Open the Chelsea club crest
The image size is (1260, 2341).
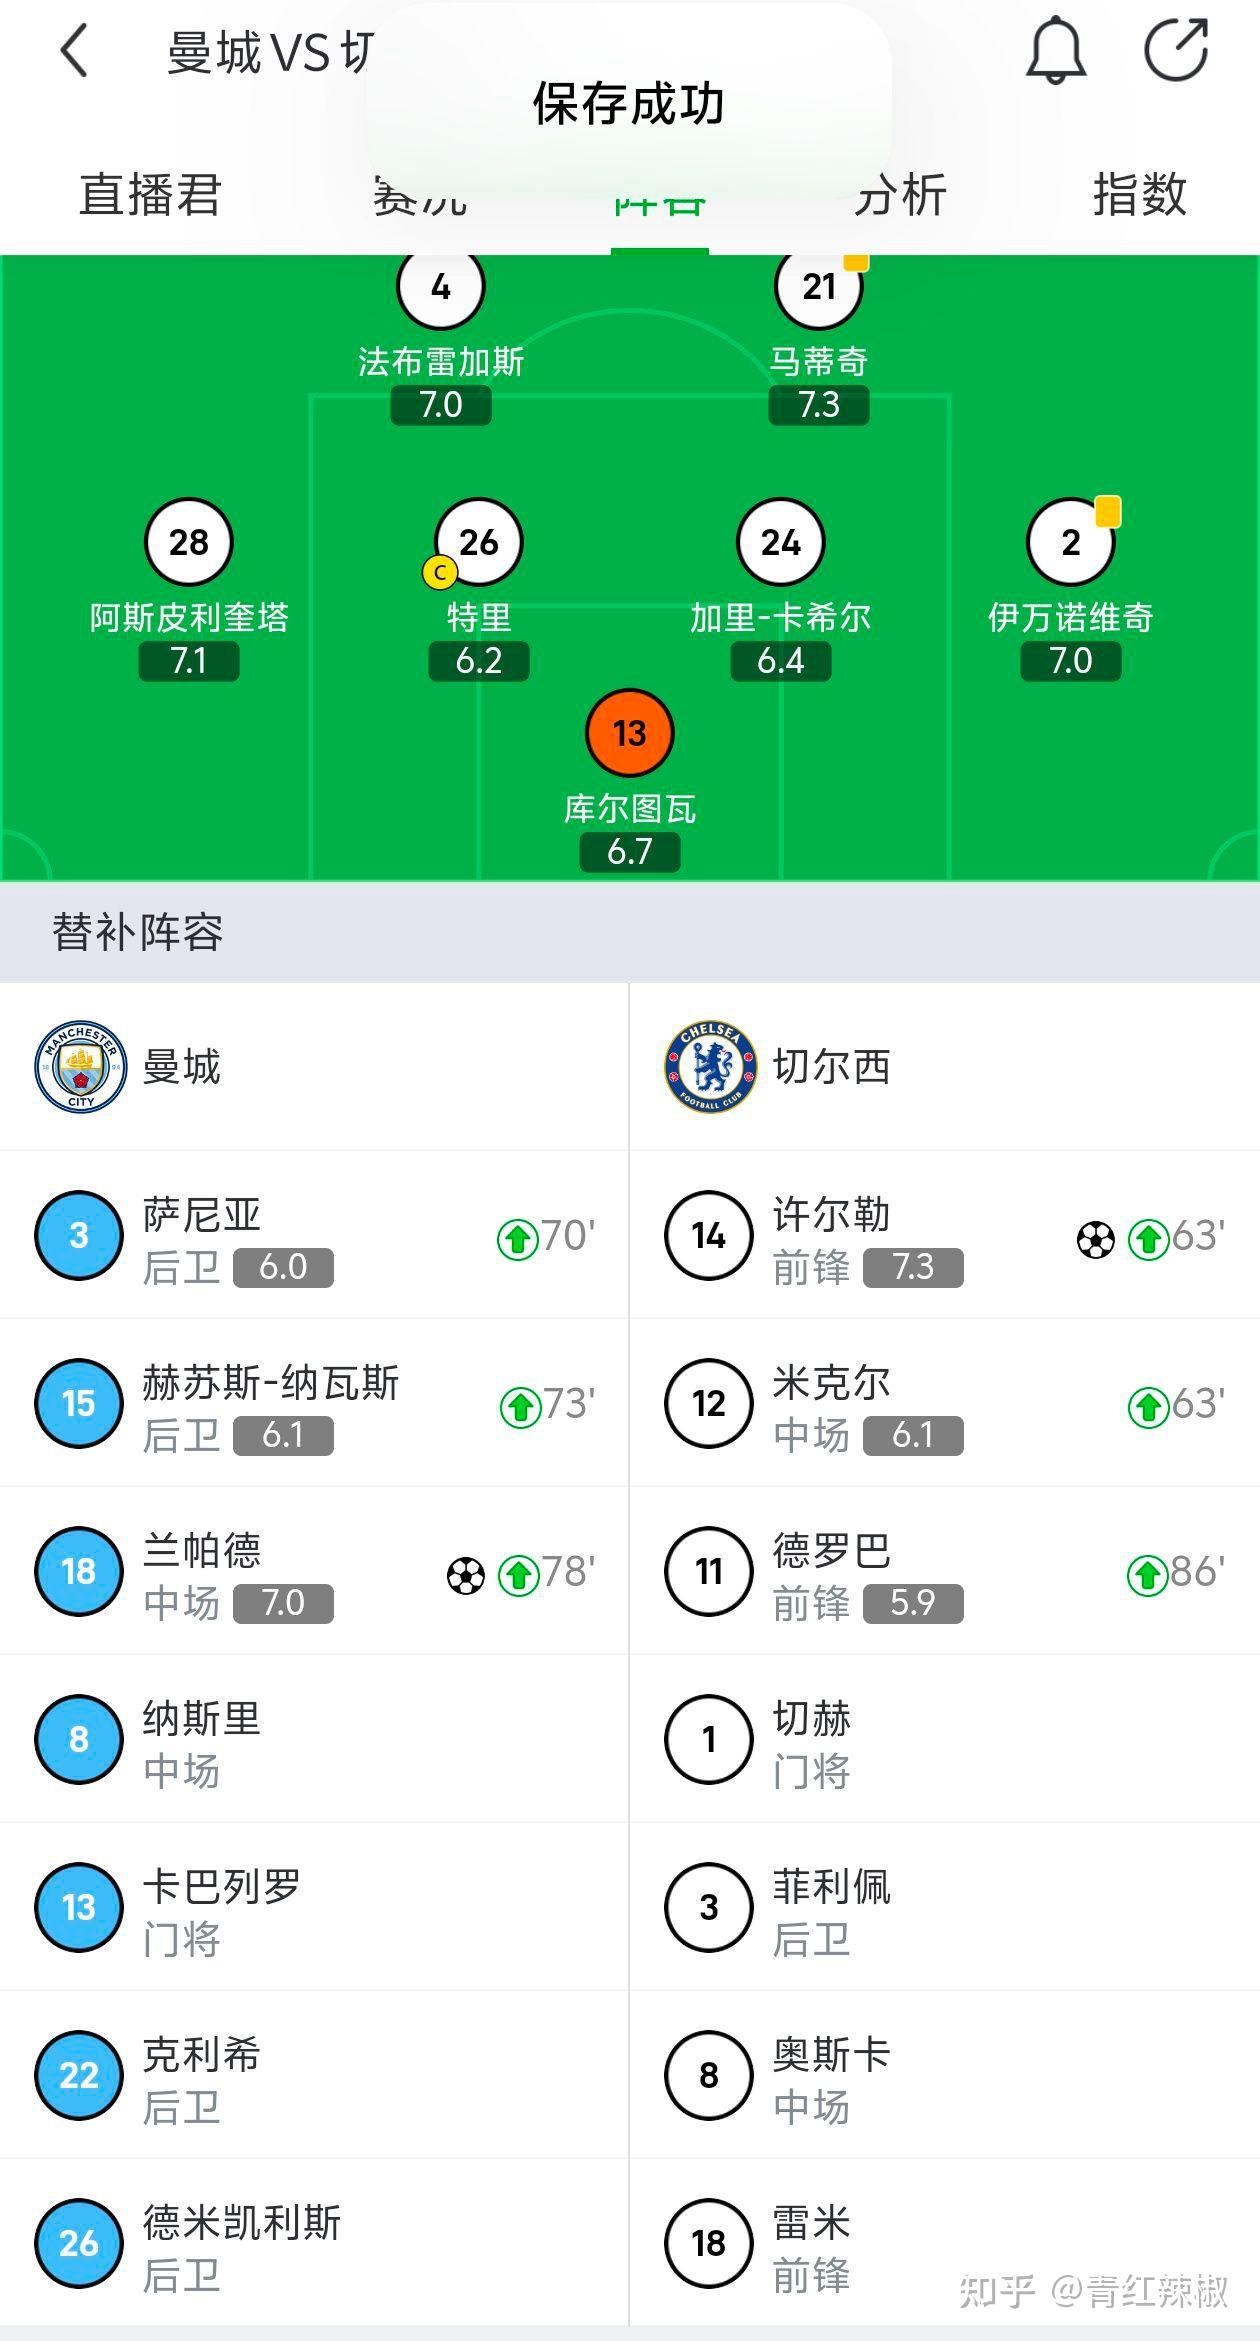[x=710, y=1067]
